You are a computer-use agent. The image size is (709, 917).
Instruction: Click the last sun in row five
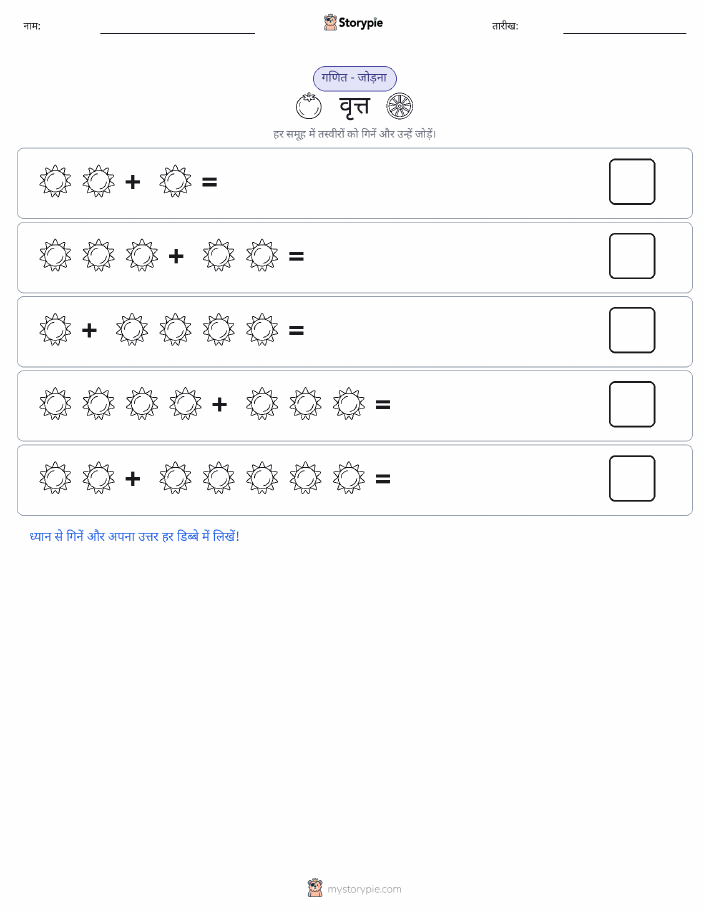pyautogui.click(x=349, y=478)
